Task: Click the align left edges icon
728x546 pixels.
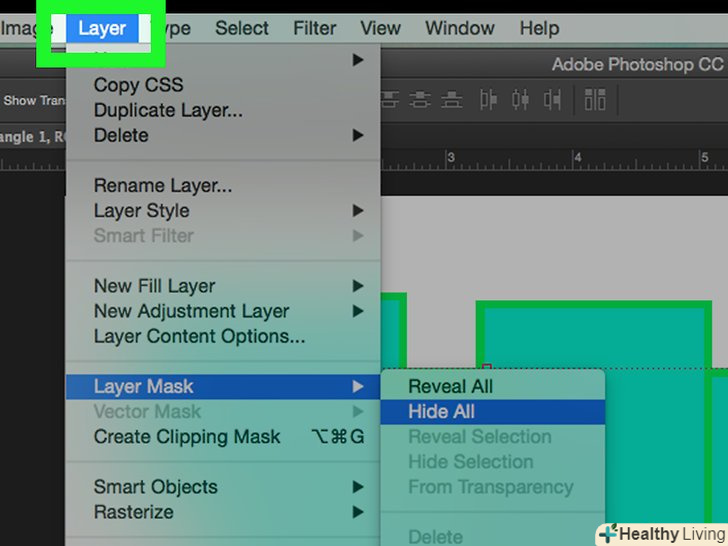Action: click(488, 99)
